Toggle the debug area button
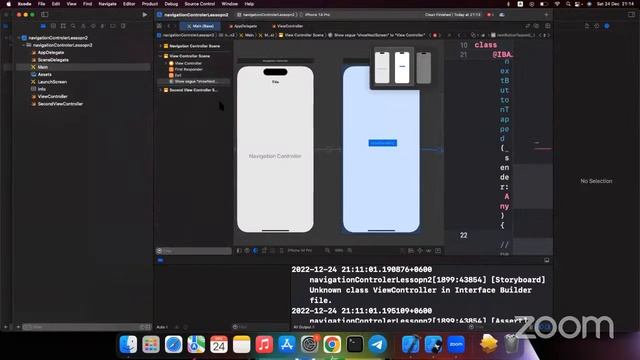640x360 pixels. 547,260
